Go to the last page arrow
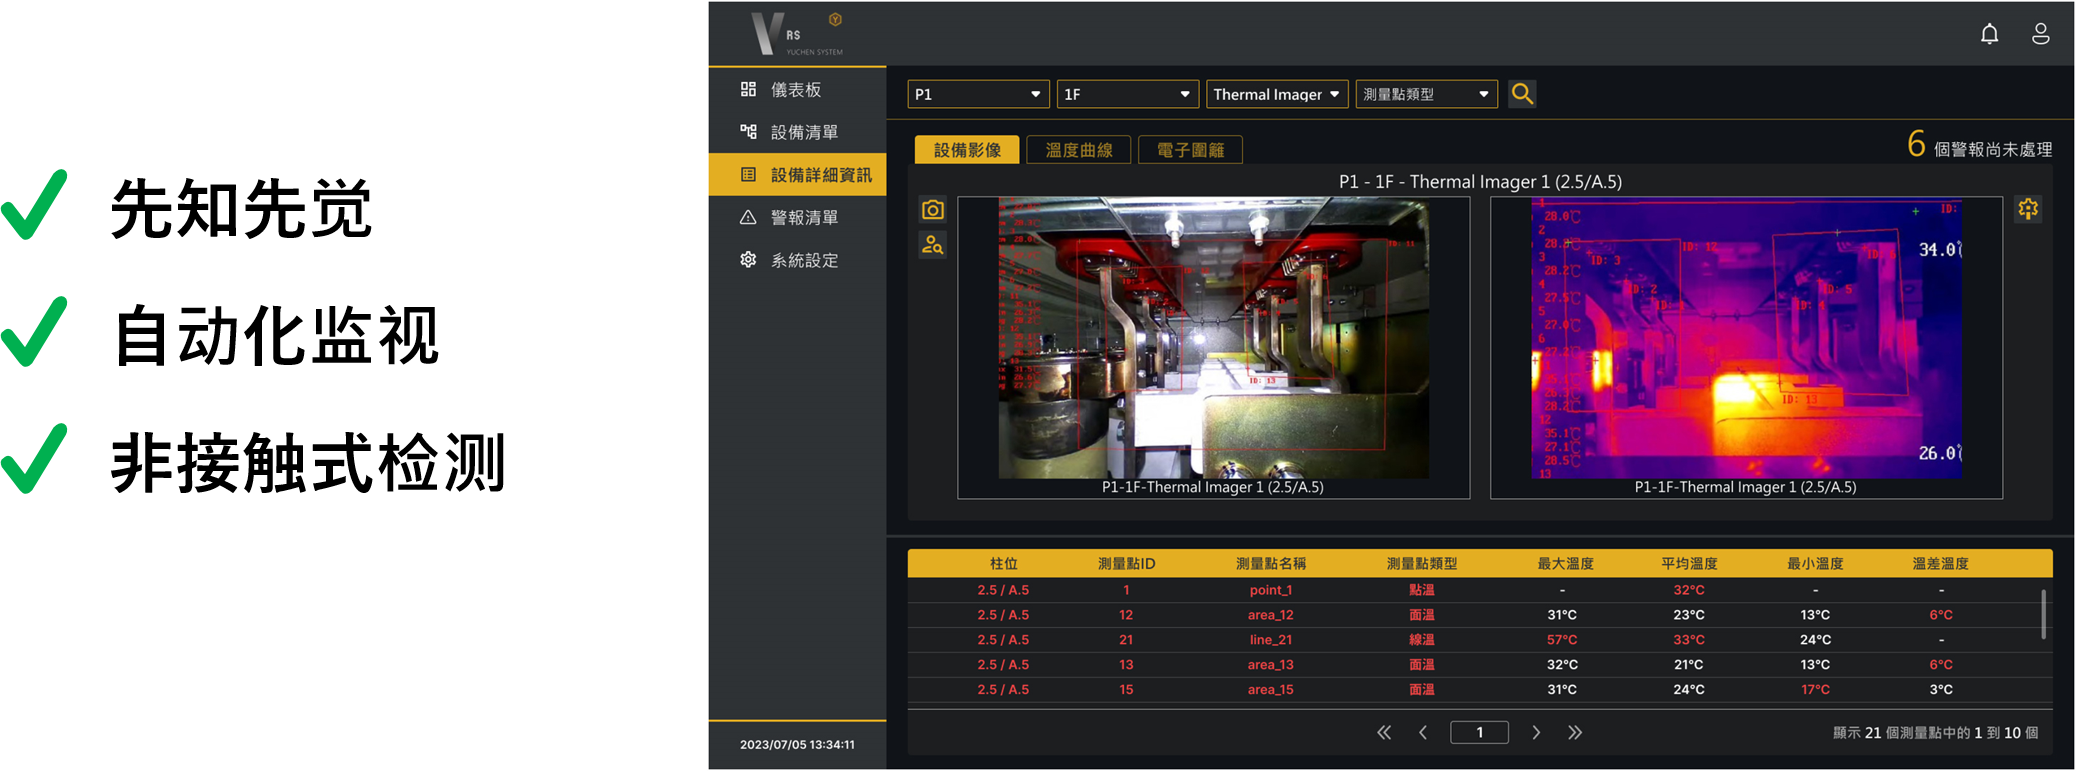 (x=1575, y=733)
